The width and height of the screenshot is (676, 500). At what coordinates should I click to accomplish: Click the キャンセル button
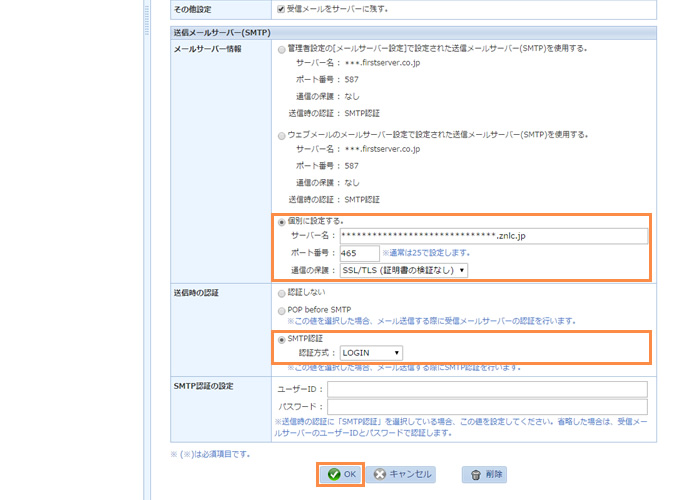401,475
